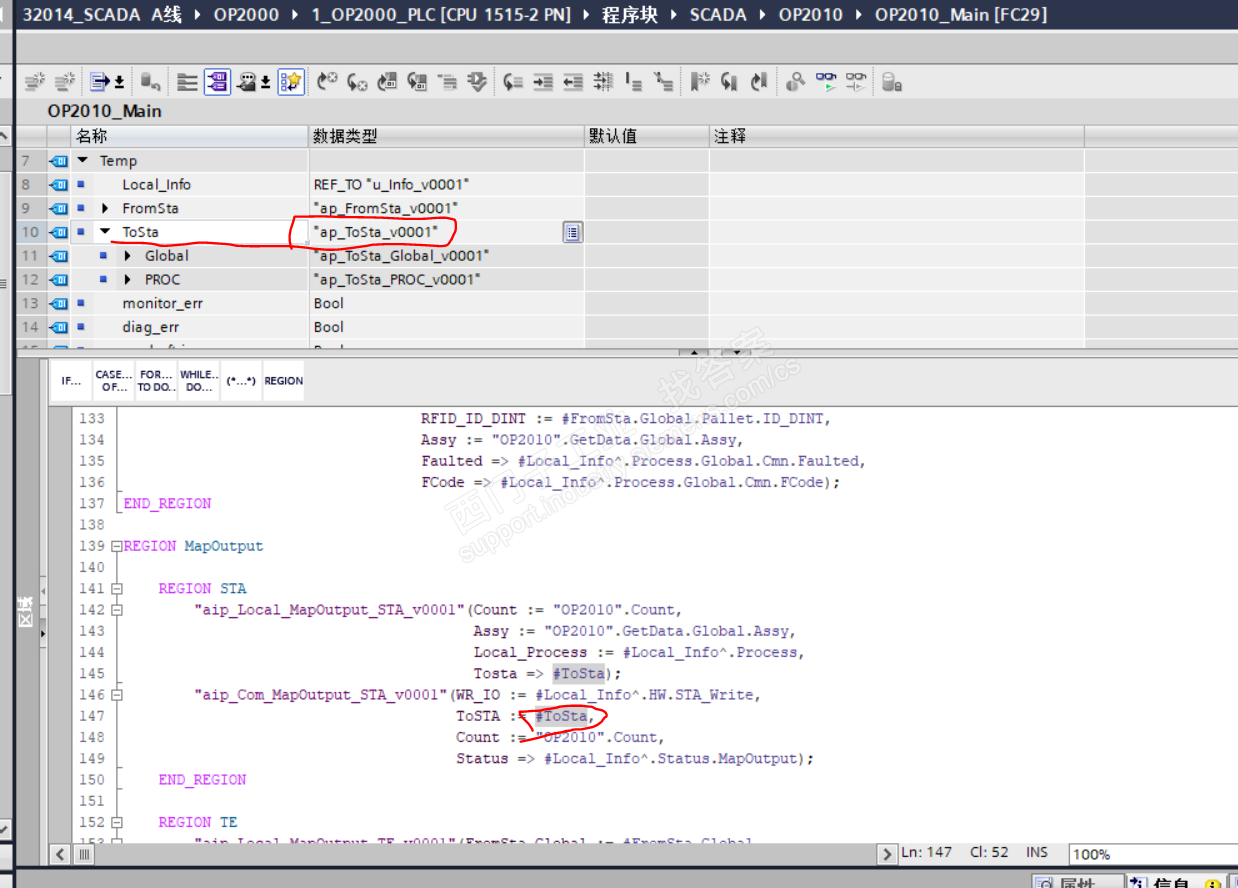
Task: Collapse the MapOutput region at line 139
Action: [116, 547]
